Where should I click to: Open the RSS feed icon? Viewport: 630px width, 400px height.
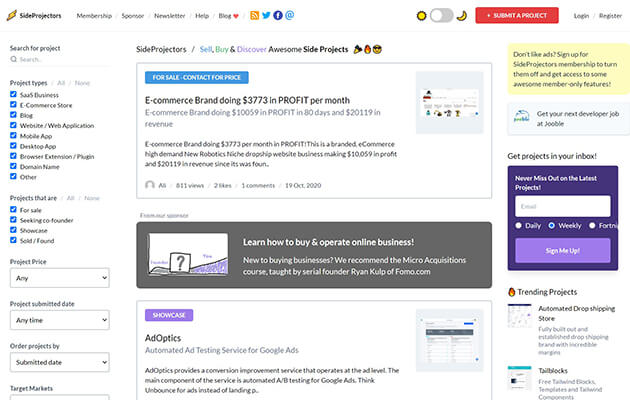254,15
